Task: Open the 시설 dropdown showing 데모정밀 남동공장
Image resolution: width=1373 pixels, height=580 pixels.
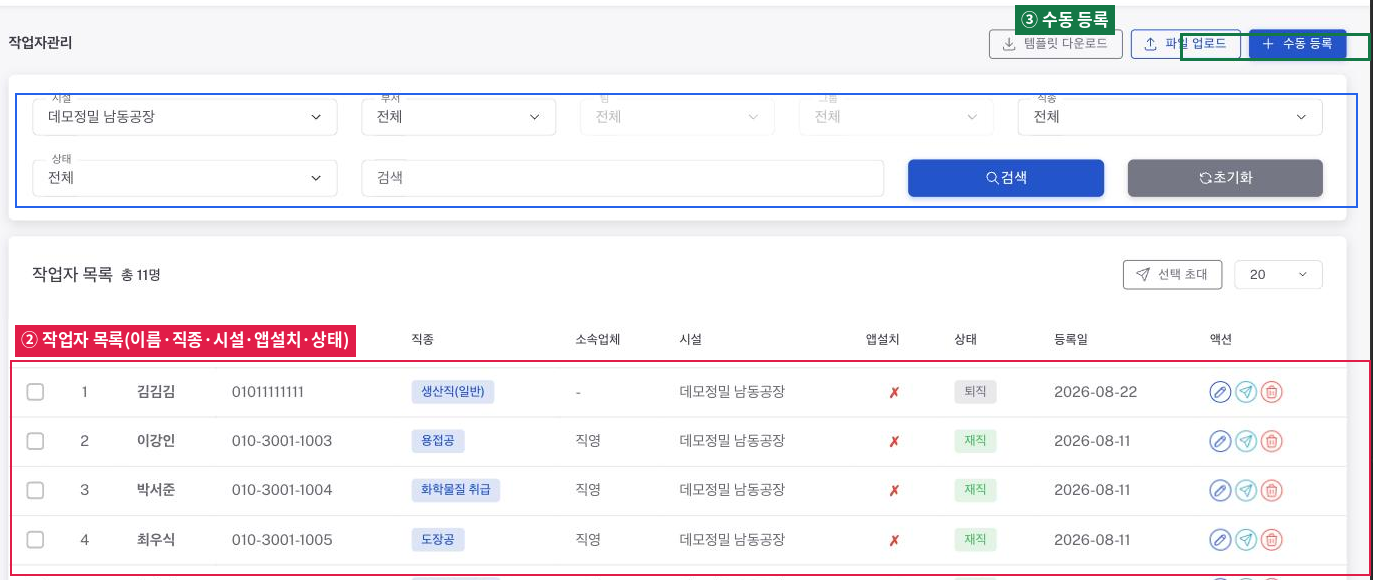Action: point(185,117)
